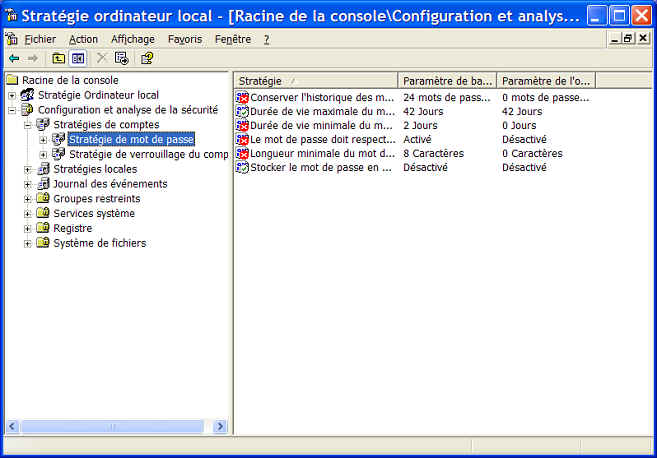
Task: Expand the Système de fichiers node
Action: pyautogui.click(x=28, y=243)
